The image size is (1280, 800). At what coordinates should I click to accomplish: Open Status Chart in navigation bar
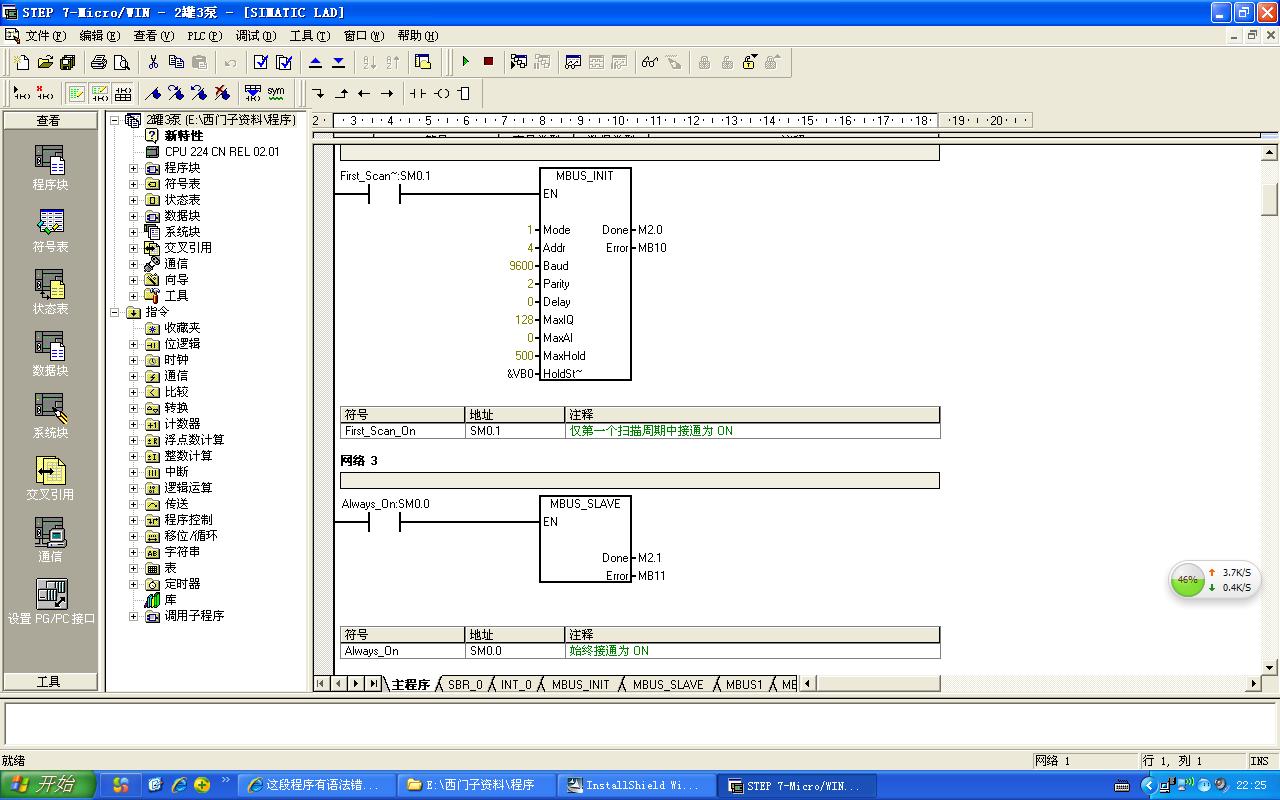[x=50, y=292]
